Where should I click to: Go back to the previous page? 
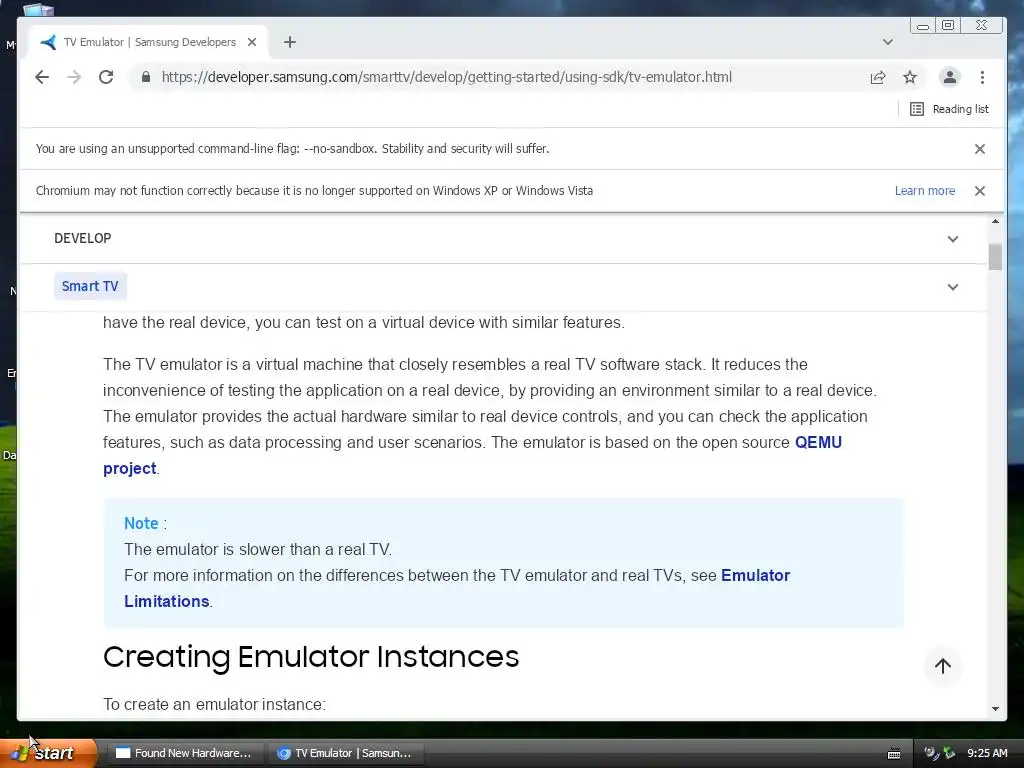42,77
